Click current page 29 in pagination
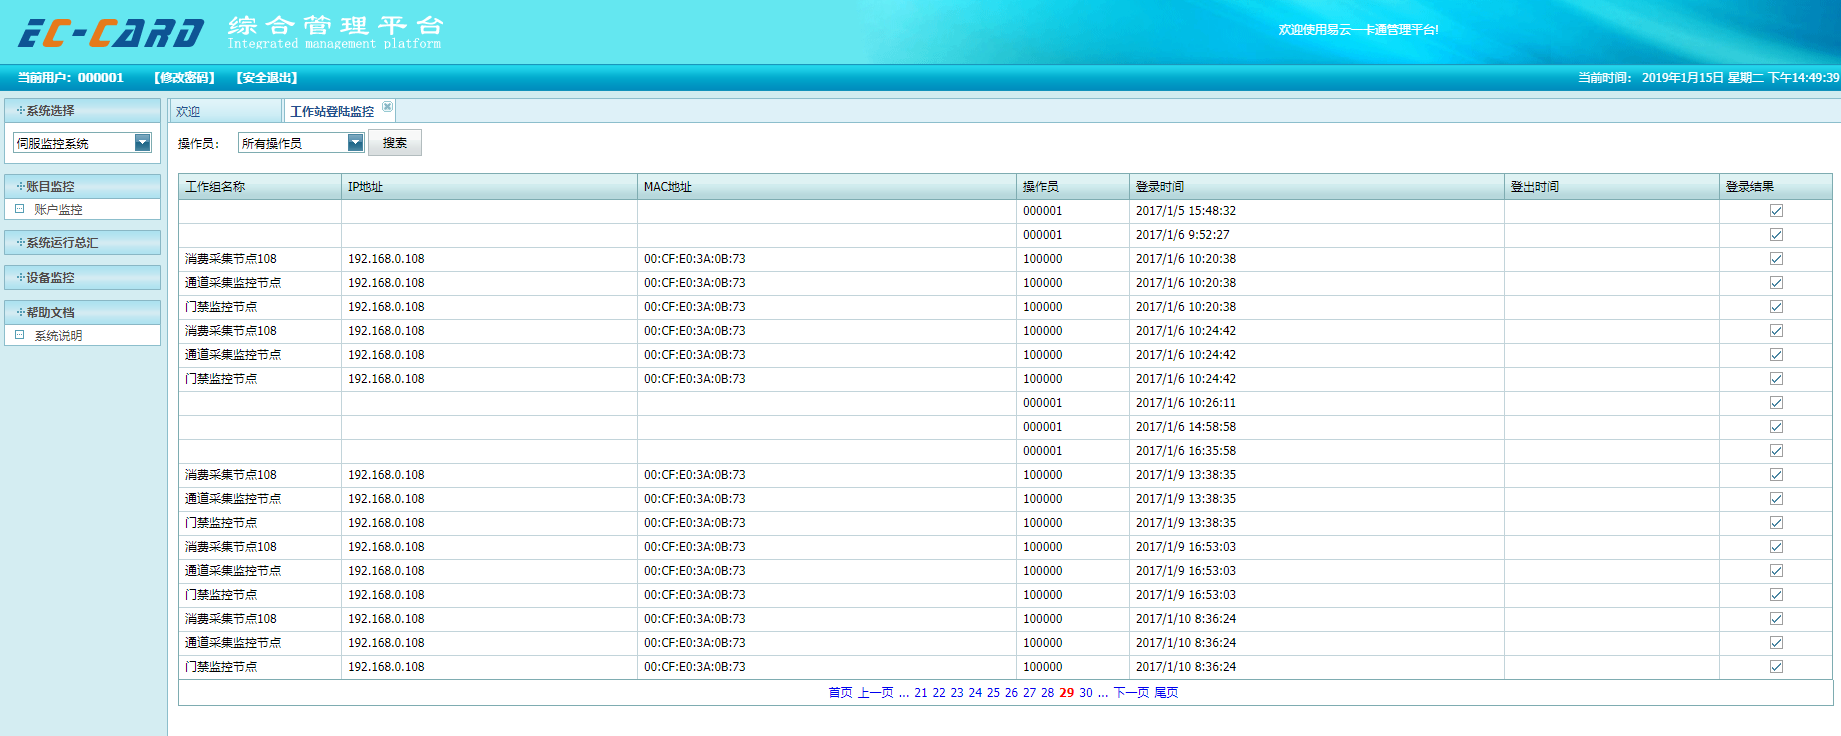The image size is (1841, 736). tap(1067, 693)
